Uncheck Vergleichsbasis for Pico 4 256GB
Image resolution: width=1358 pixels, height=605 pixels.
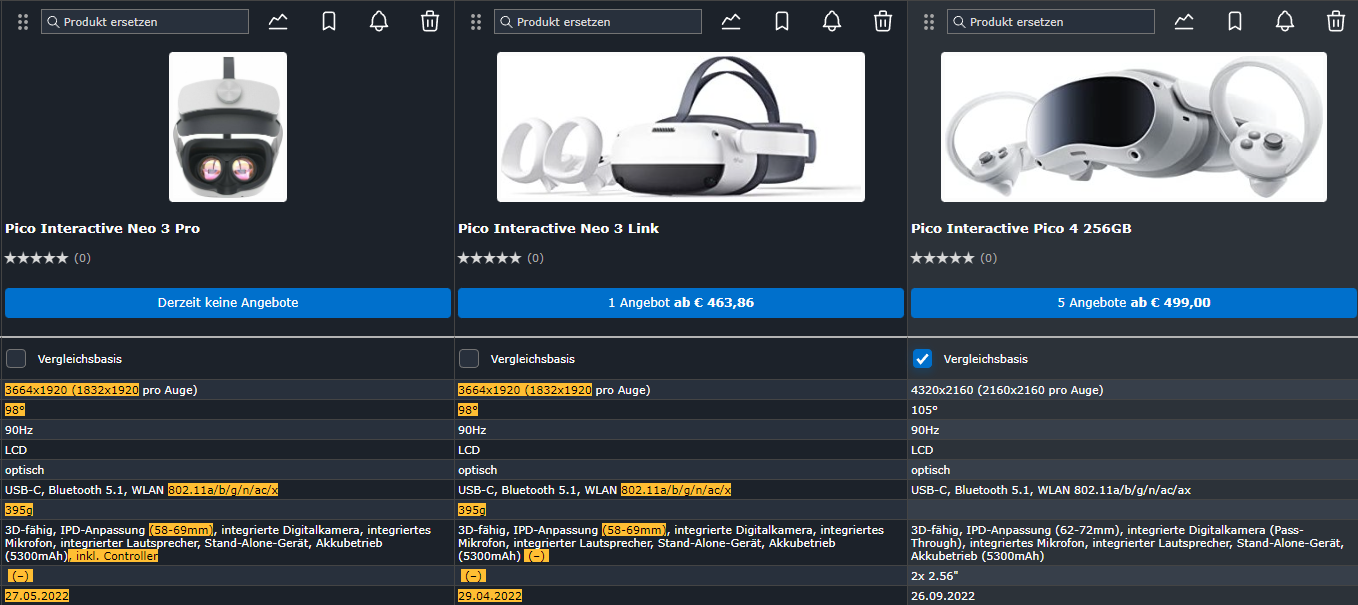[922, 358]
